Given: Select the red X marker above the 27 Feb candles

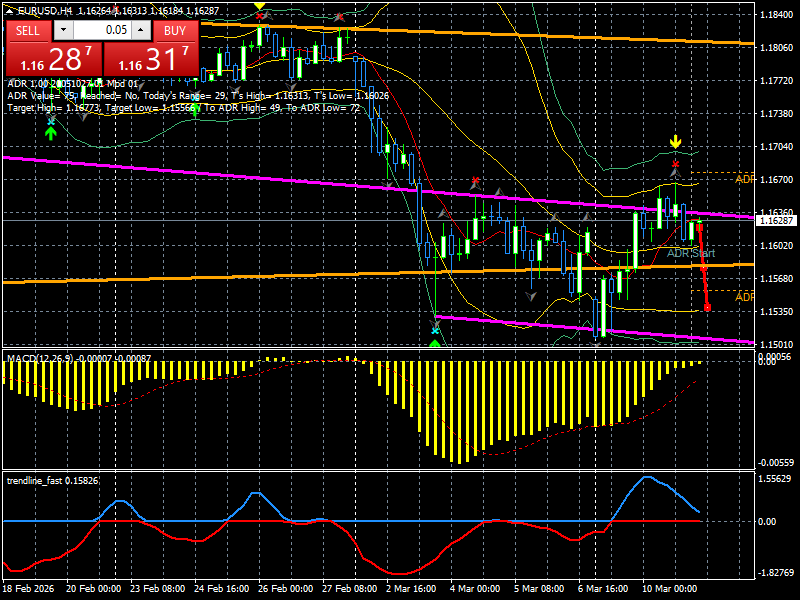Looking at the screenshot, I should [x=339, y=17].
